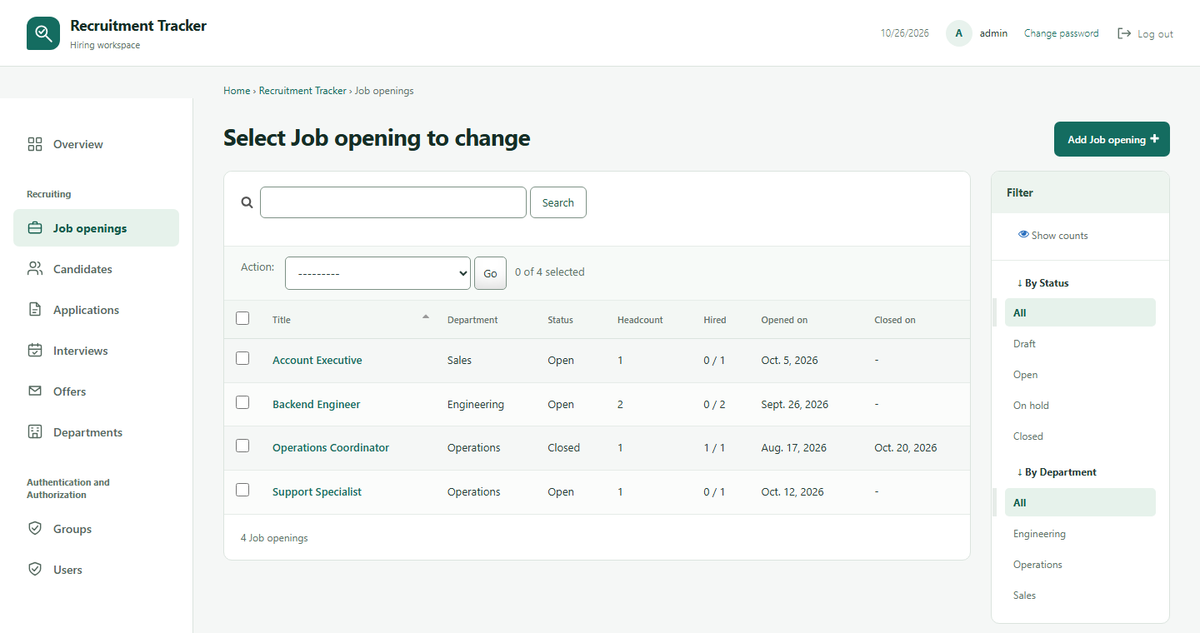Filter status by Closed
1200x633 pixels.
pos(1080,436)
